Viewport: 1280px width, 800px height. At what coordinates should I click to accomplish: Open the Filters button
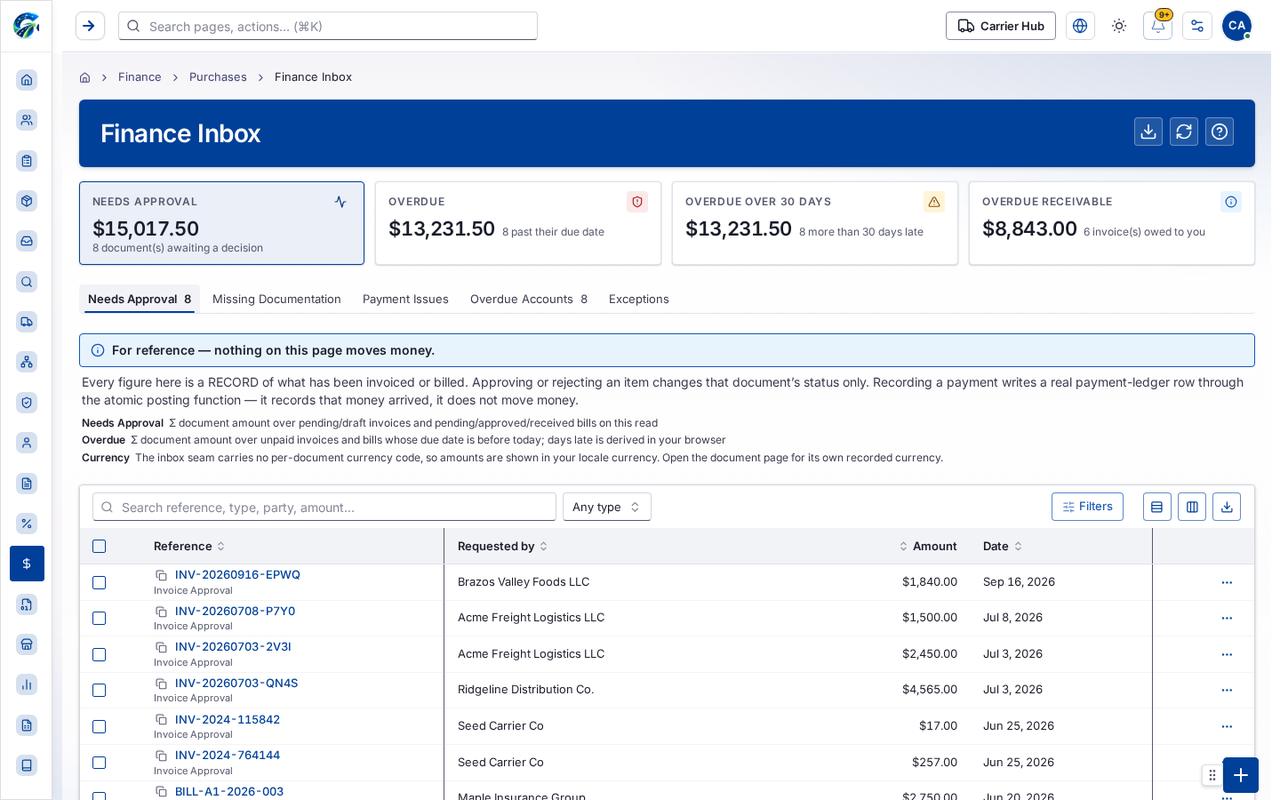[x=1087, y=507]
